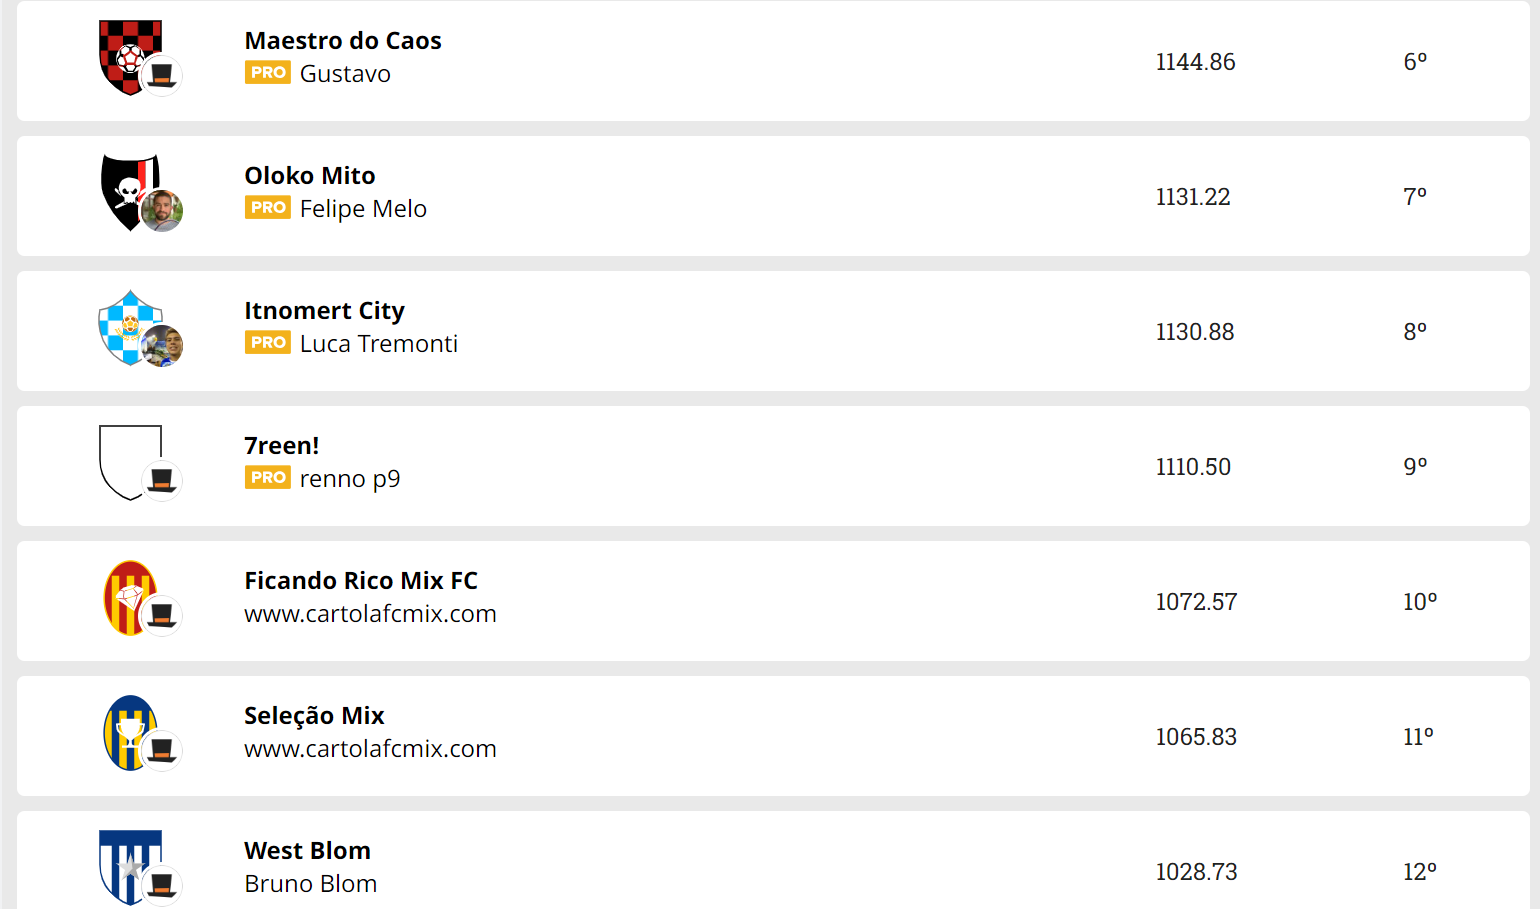Click the Seleção Mix team name

tap(314, 716)
